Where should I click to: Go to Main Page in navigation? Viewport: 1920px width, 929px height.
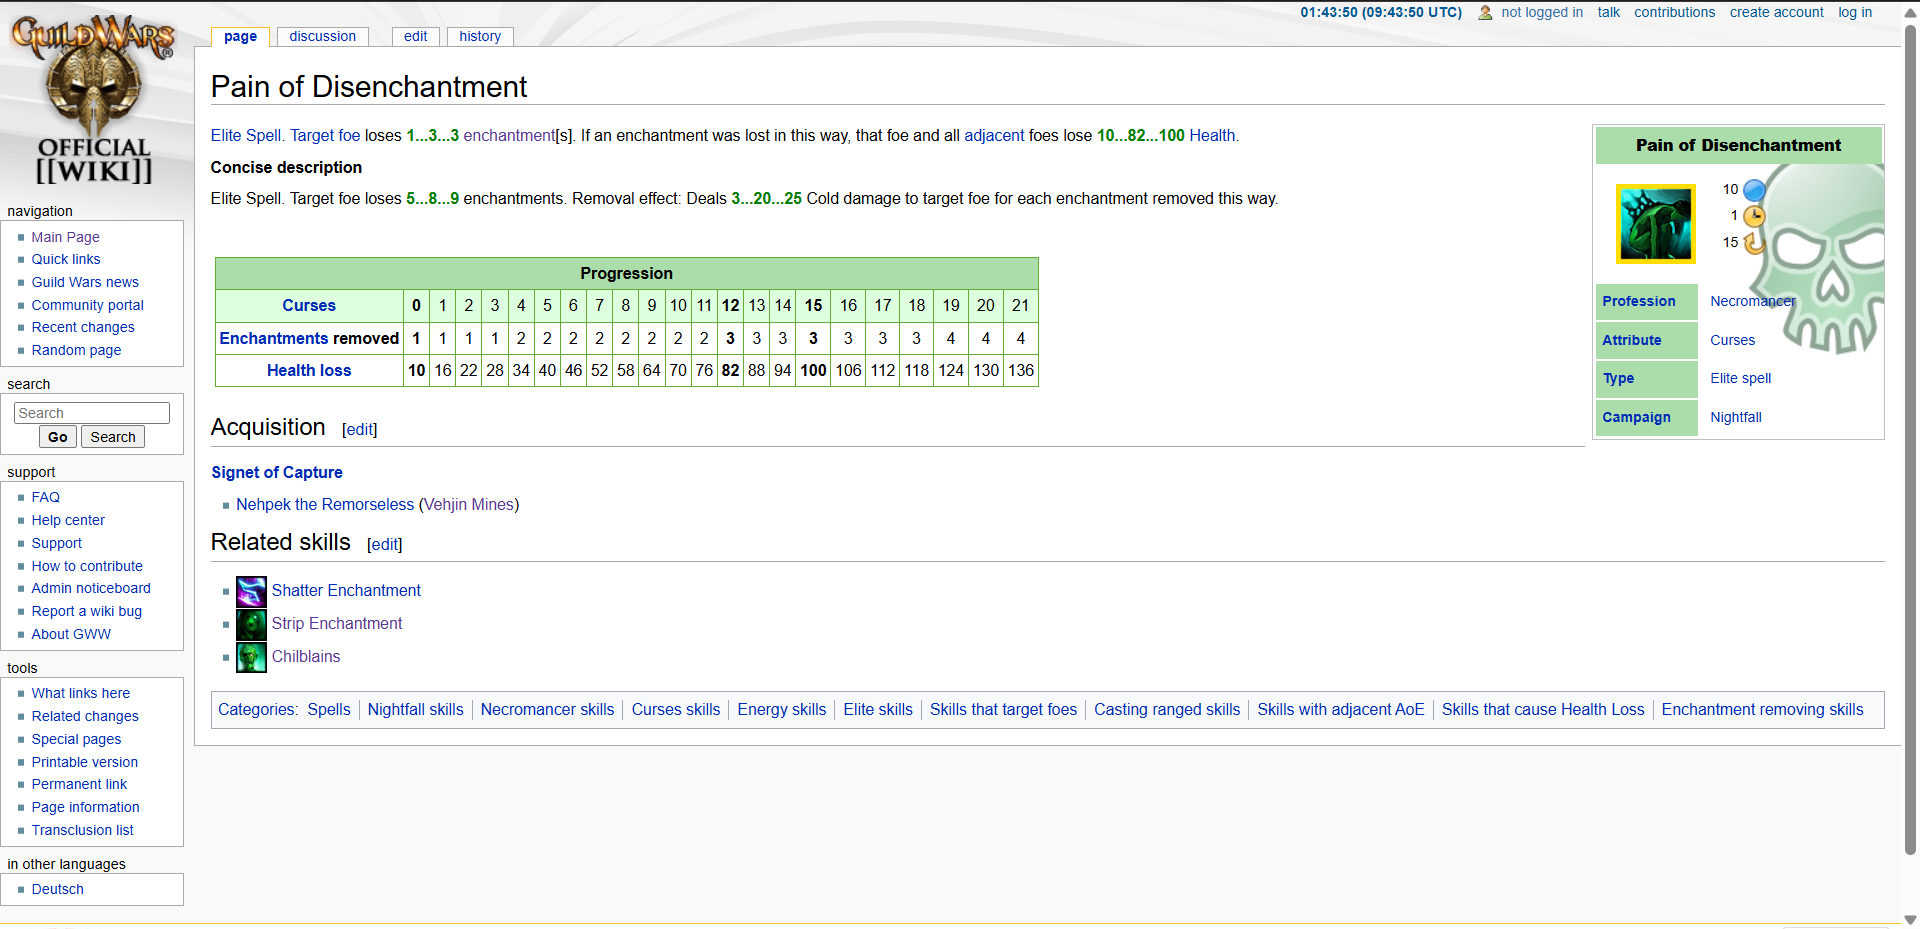pyautogui.click(x=65, y=237)
